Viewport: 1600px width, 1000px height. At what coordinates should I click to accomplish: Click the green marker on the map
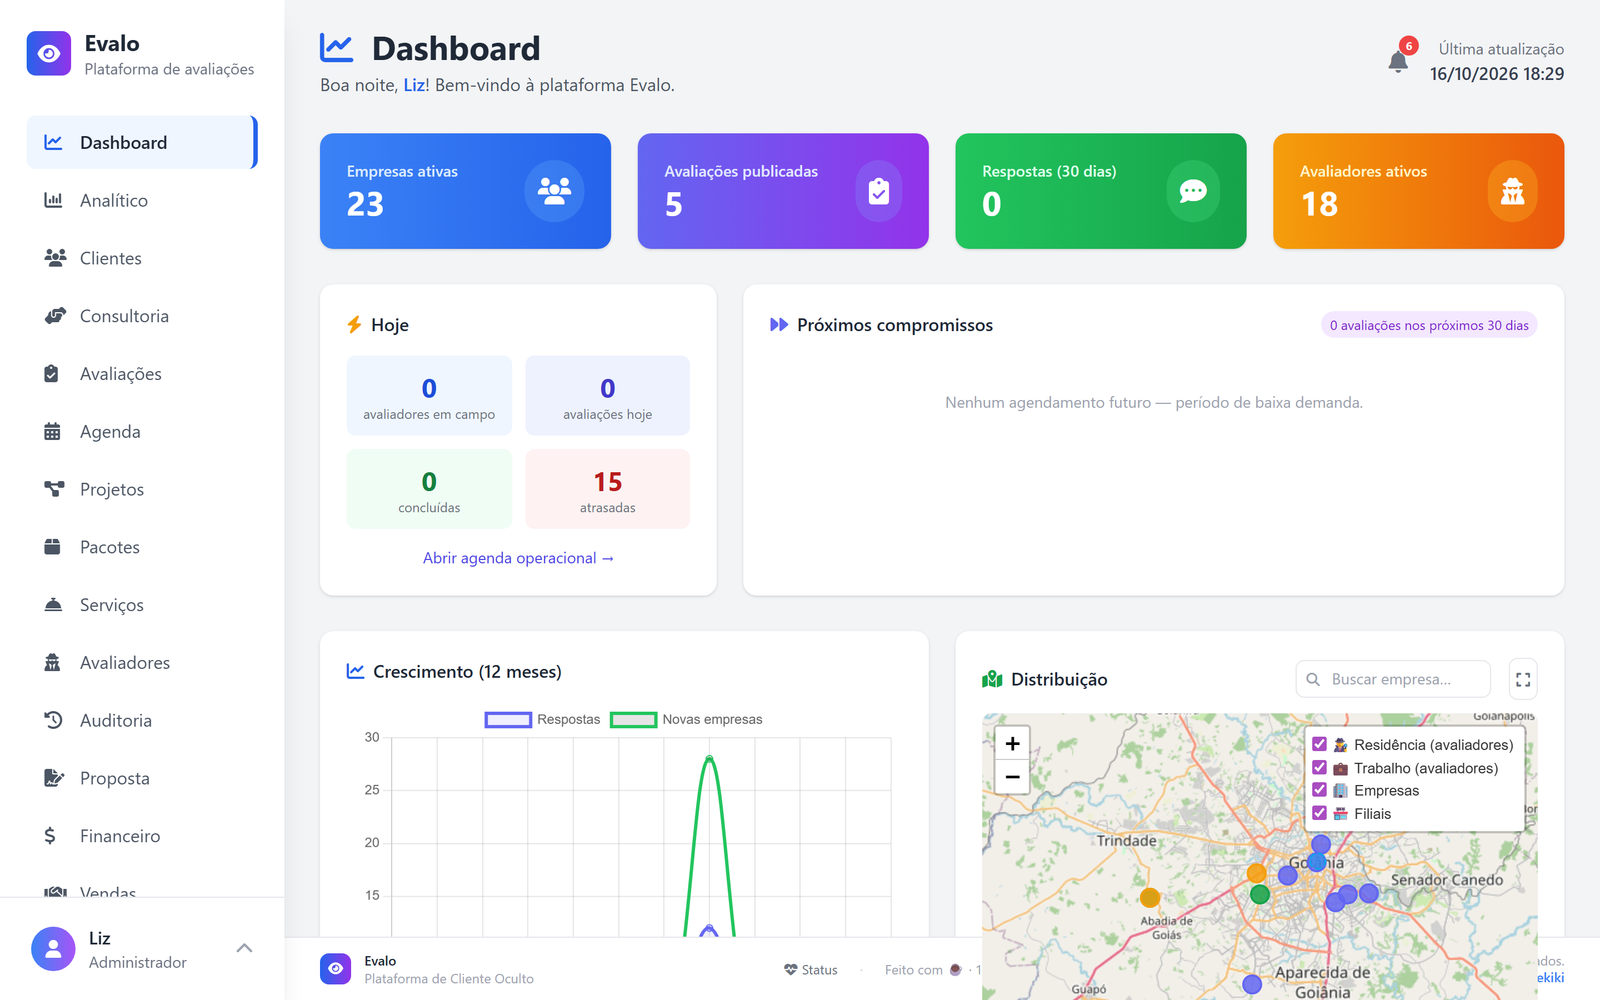point(1260,894)
